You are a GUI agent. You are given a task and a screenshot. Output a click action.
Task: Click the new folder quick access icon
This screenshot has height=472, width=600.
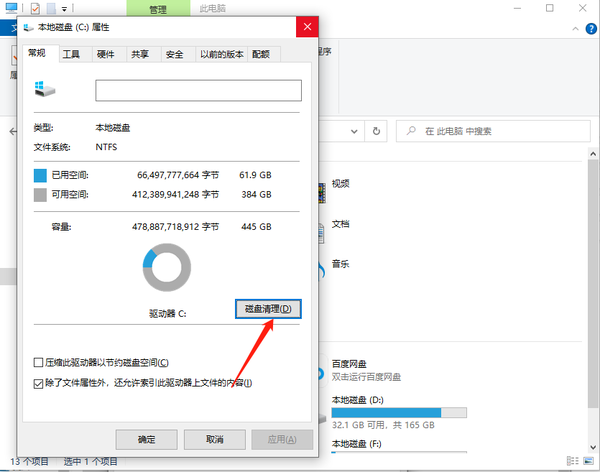click(x=51, y=8)
